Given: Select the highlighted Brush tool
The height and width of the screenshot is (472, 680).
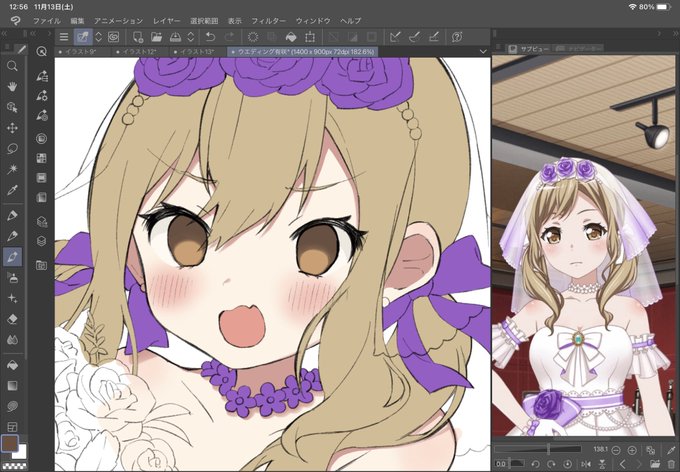Looking at the screenshot, I should point(12,256).
